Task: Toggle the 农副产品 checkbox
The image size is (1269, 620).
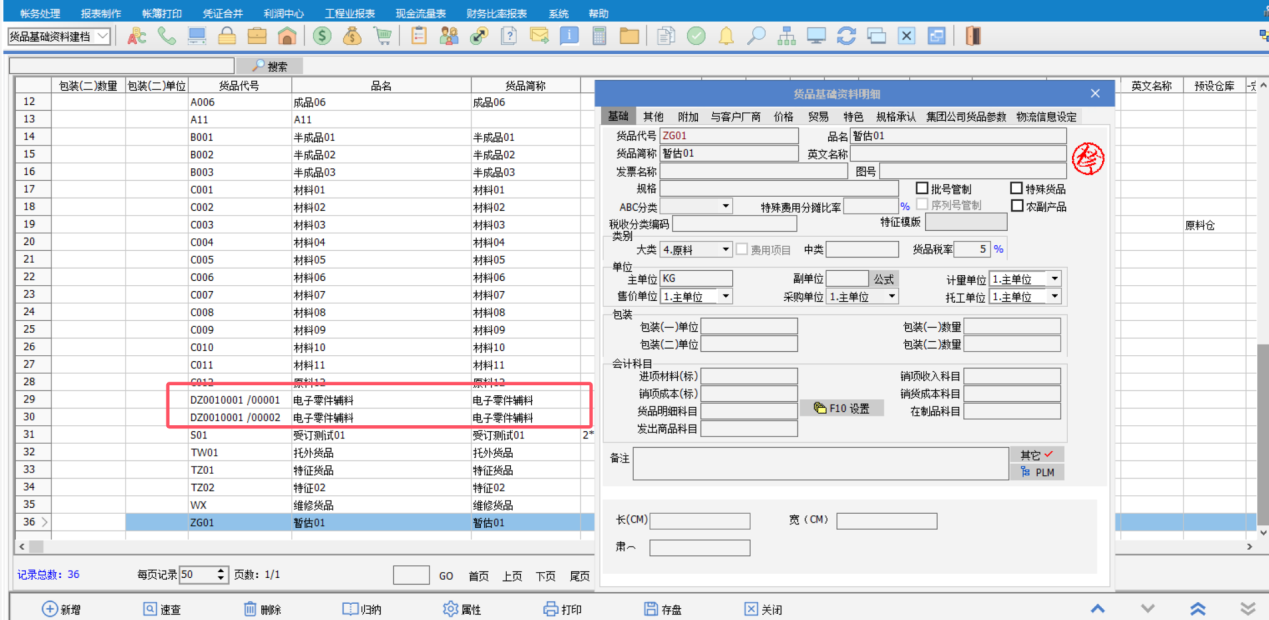Action: (1016, 206)
